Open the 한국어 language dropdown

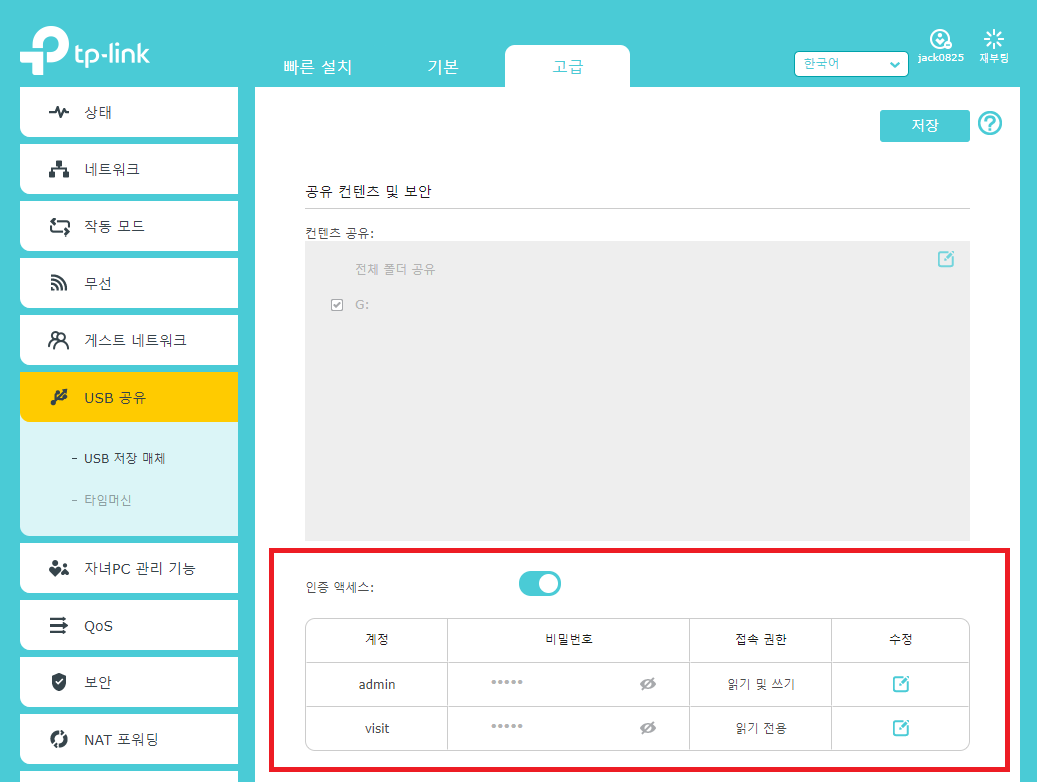pyautogui.click(x=850, y=64)
